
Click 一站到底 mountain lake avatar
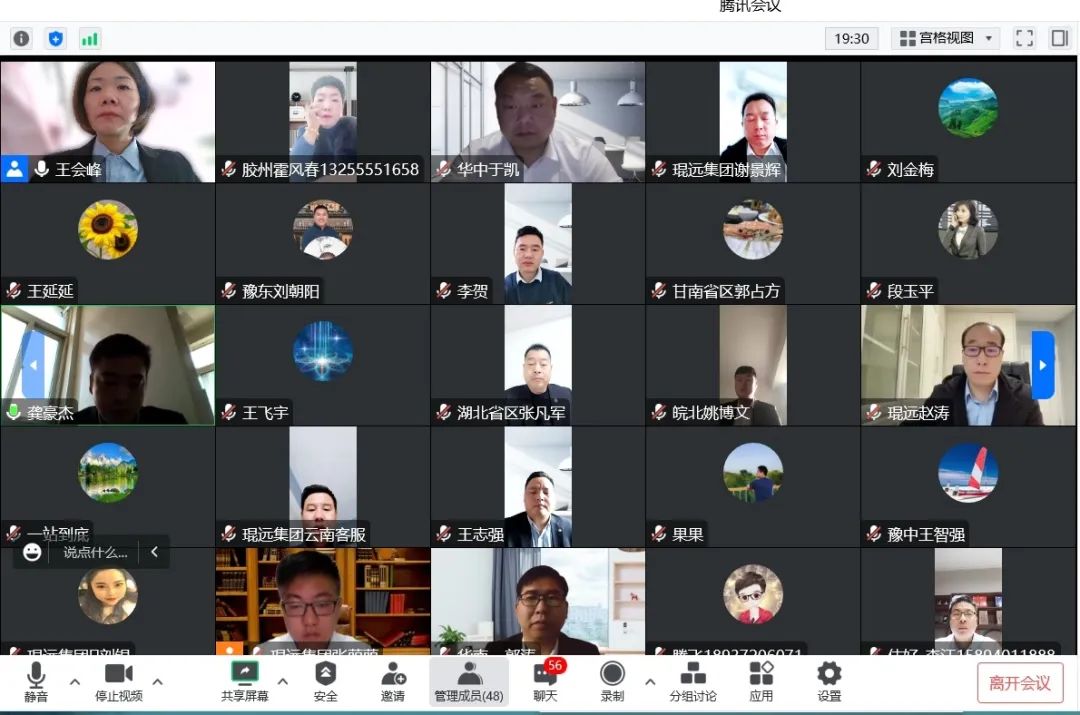coord(108,473)
